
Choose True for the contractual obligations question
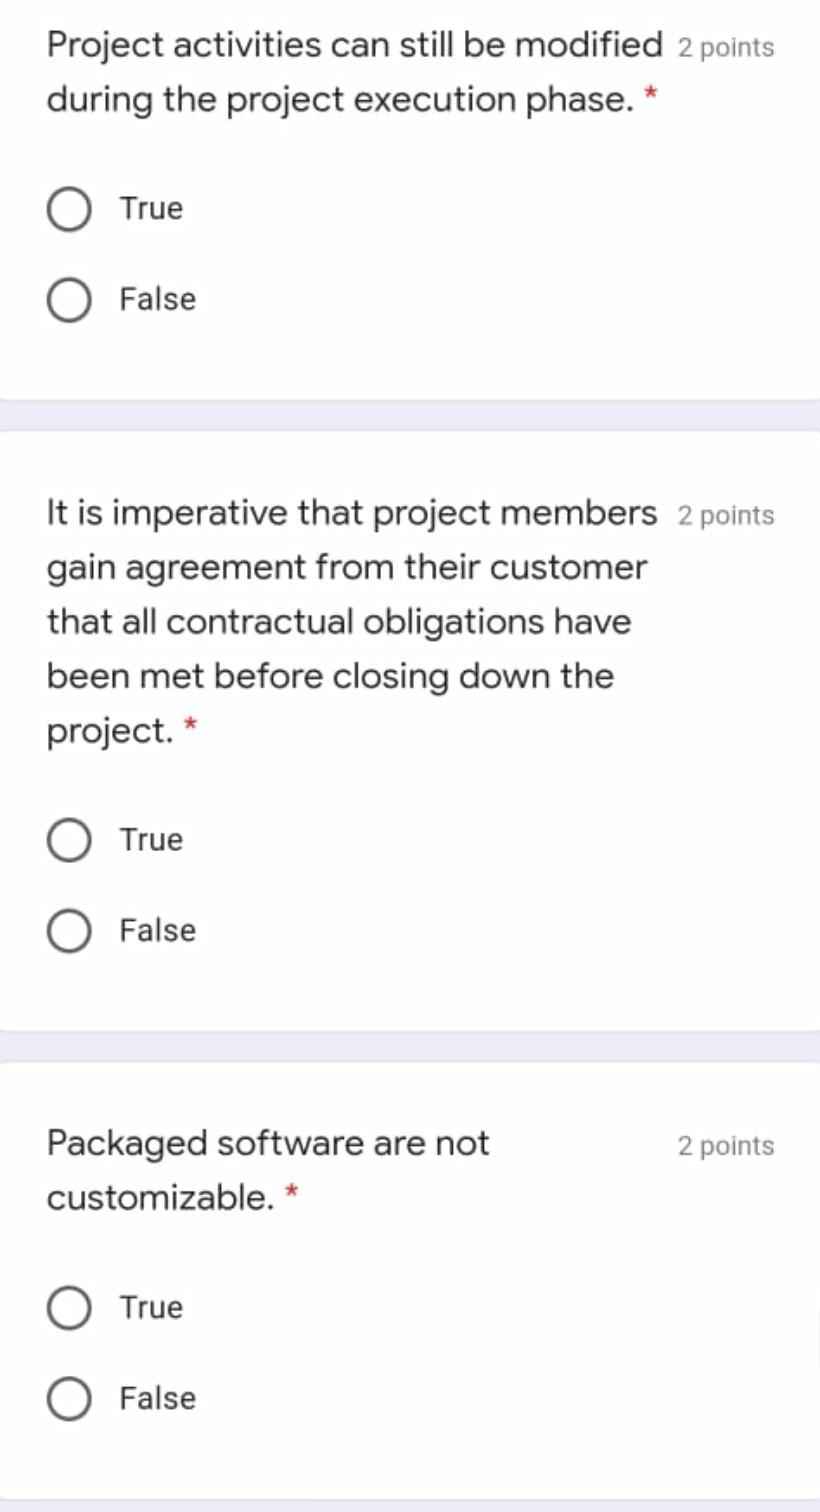[x=69, y=839]
